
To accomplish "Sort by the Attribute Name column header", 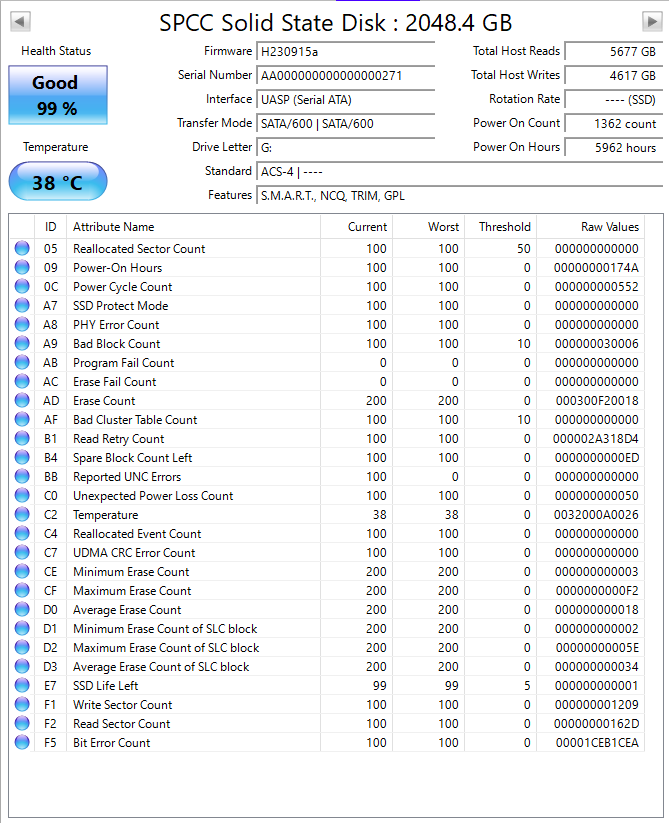I will click(x=113, y=227).
